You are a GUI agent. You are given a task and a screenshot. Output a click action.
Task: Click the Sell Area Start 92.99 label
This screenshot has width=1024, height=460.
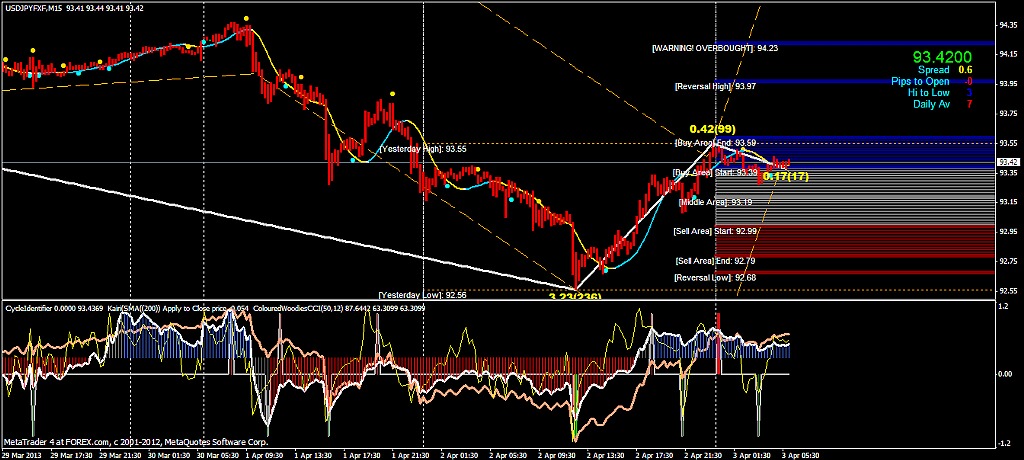pos(715,232)
